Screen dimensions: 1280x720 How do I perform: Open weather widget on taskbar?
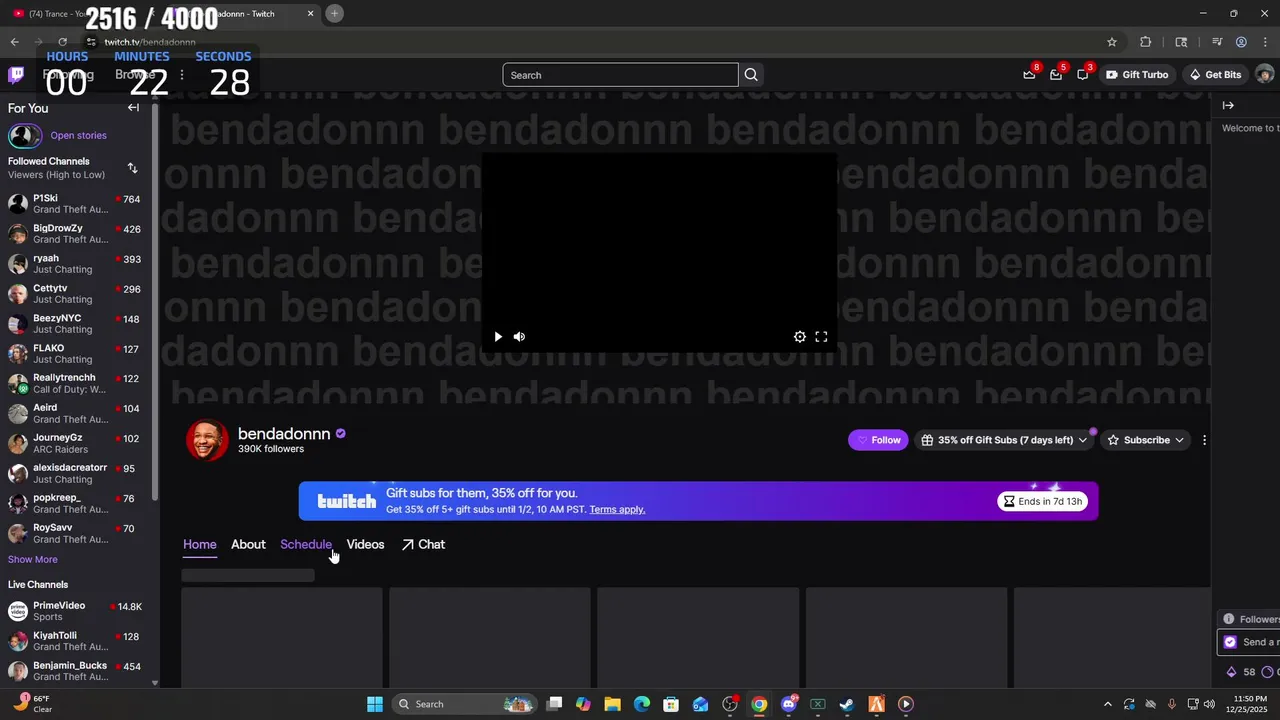pos(33,704)
